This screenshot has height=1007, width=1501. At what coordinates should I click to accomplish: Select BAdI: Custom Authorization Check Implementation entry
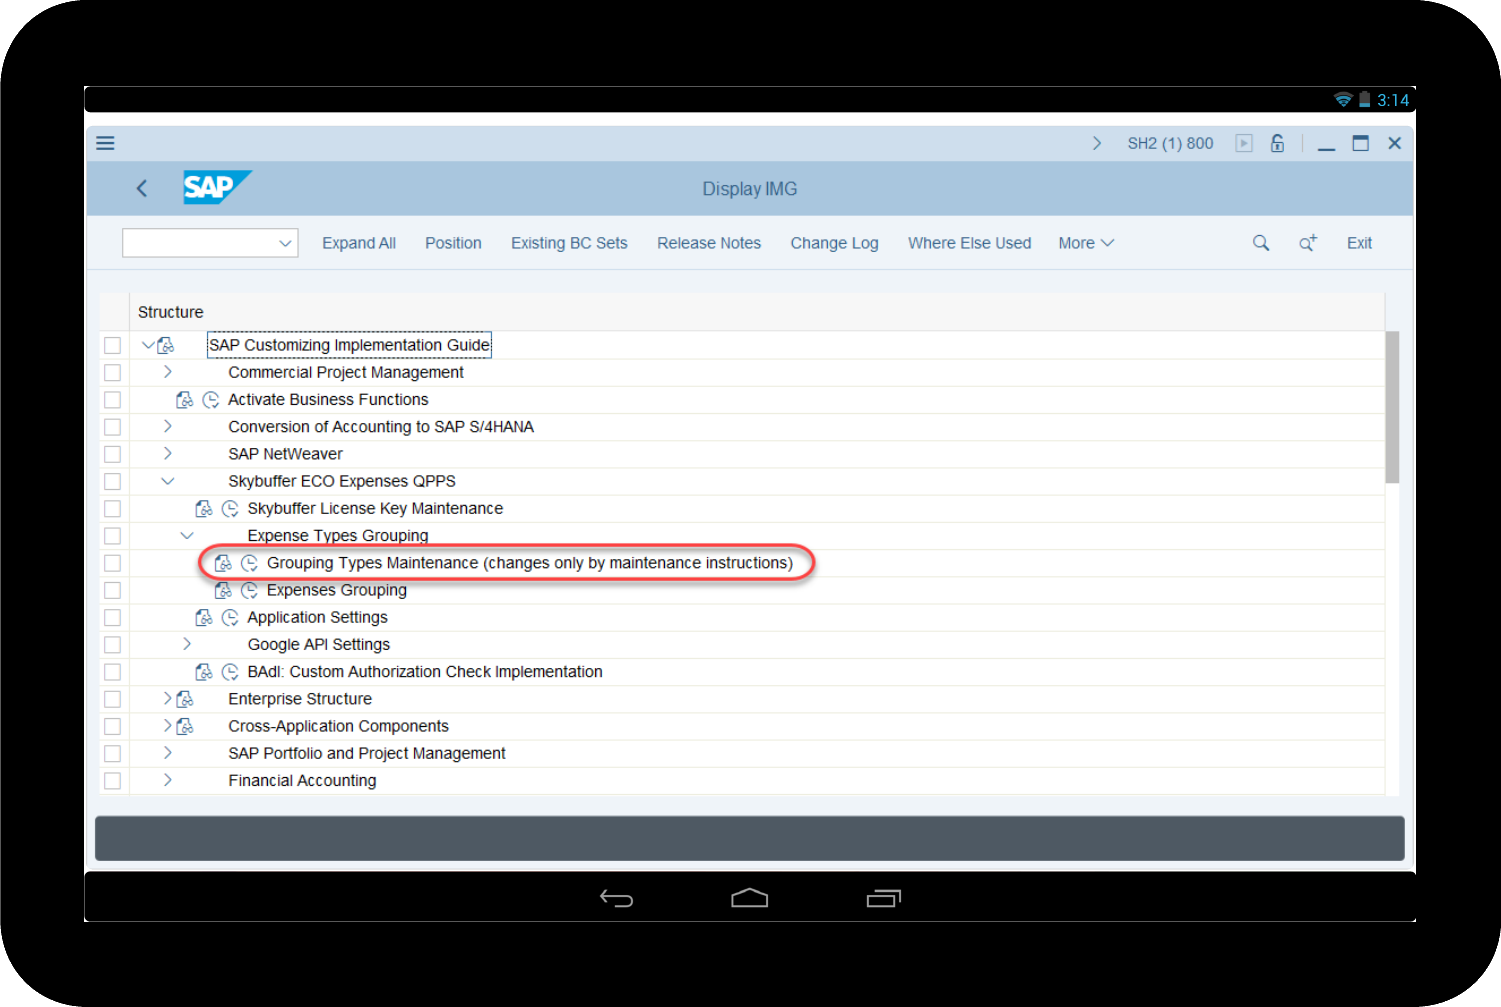(x=425, y=672)
